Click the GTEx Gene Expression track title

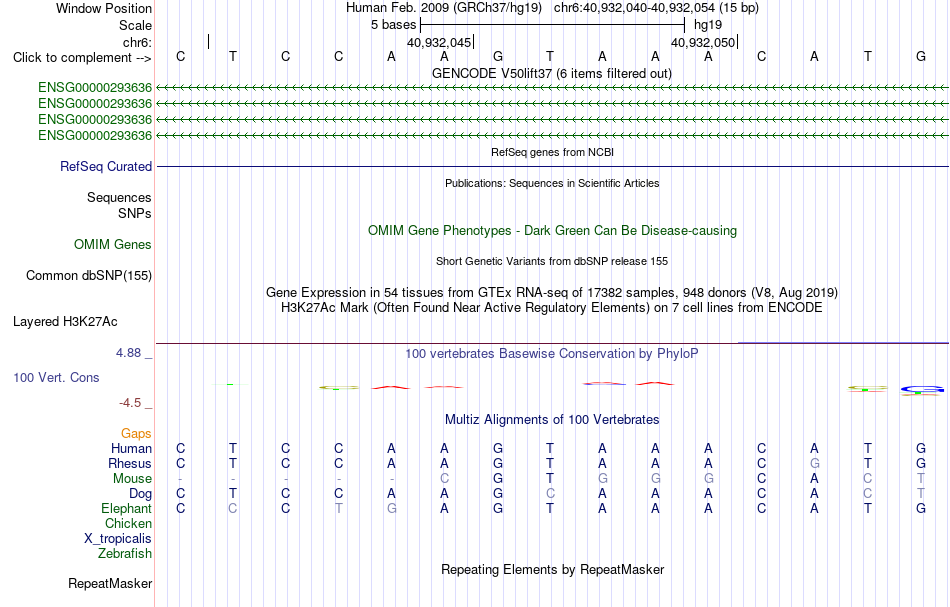tap(552, 293)
